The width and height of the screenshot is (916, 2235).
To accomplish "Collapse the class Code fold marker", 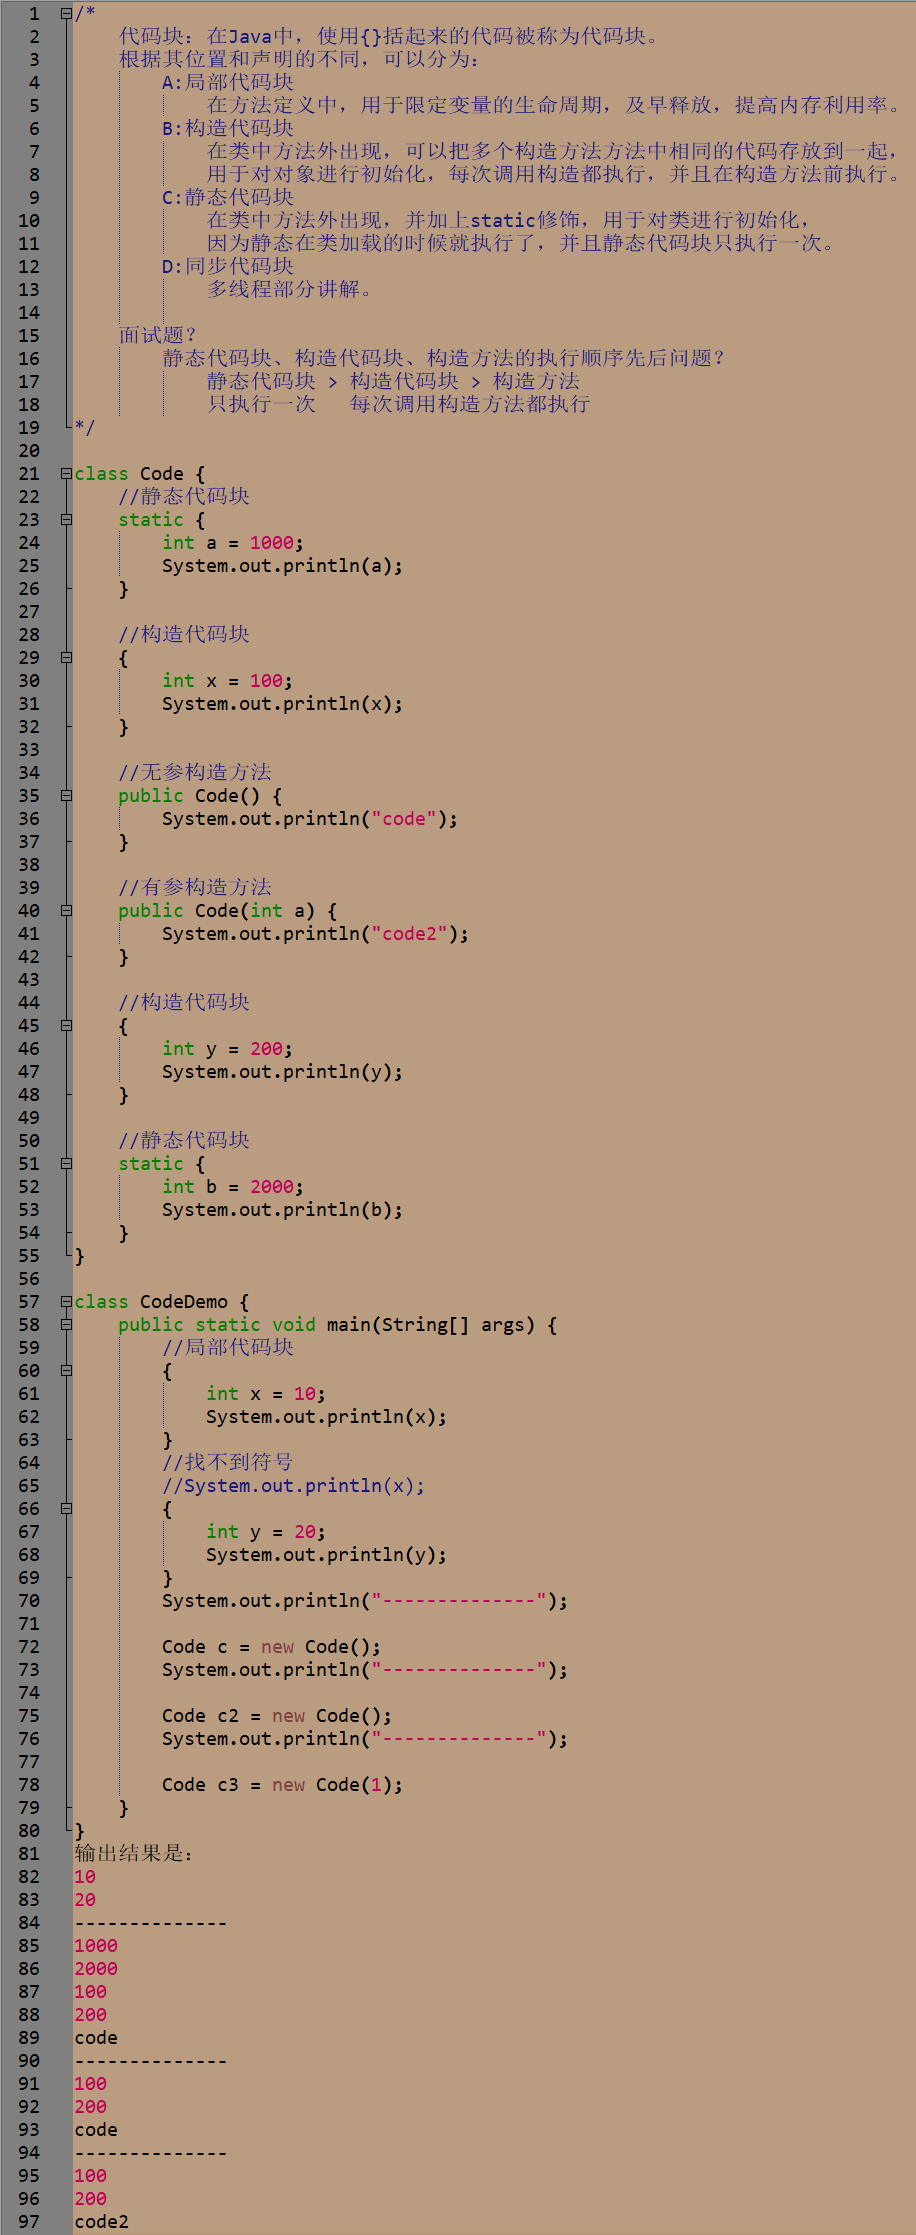I will click(x=66, y=473).
